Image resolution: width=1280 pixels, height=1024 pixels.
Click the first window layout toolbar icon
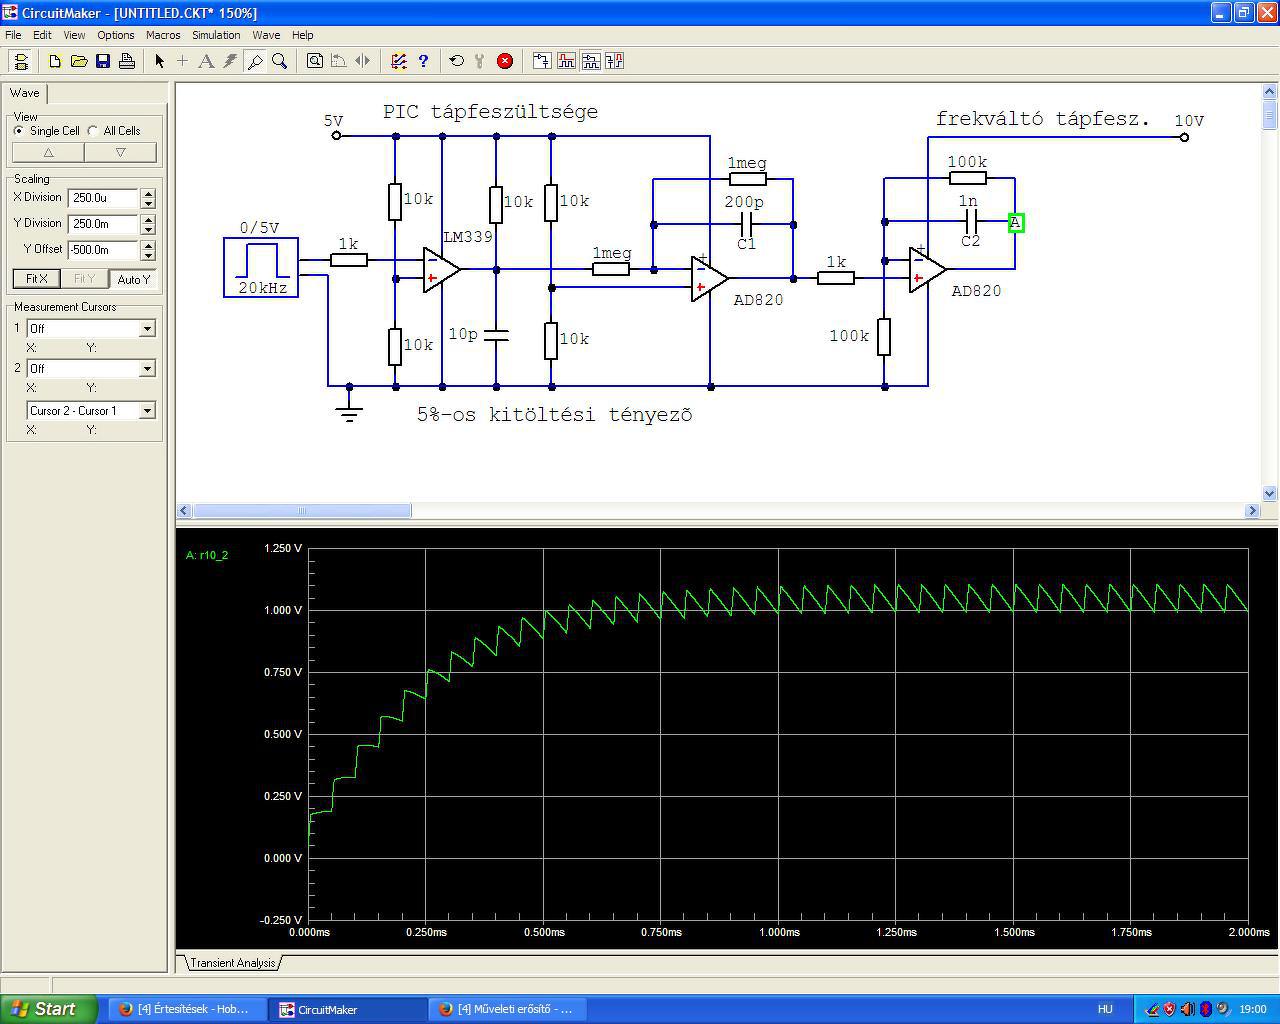[x=541, y=61]
